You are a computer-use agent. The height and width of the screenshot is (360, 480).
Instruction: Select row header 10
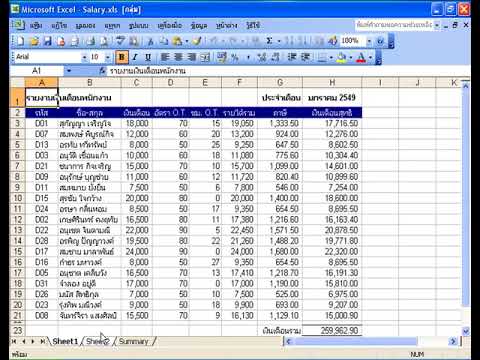[x=17, y=198]
